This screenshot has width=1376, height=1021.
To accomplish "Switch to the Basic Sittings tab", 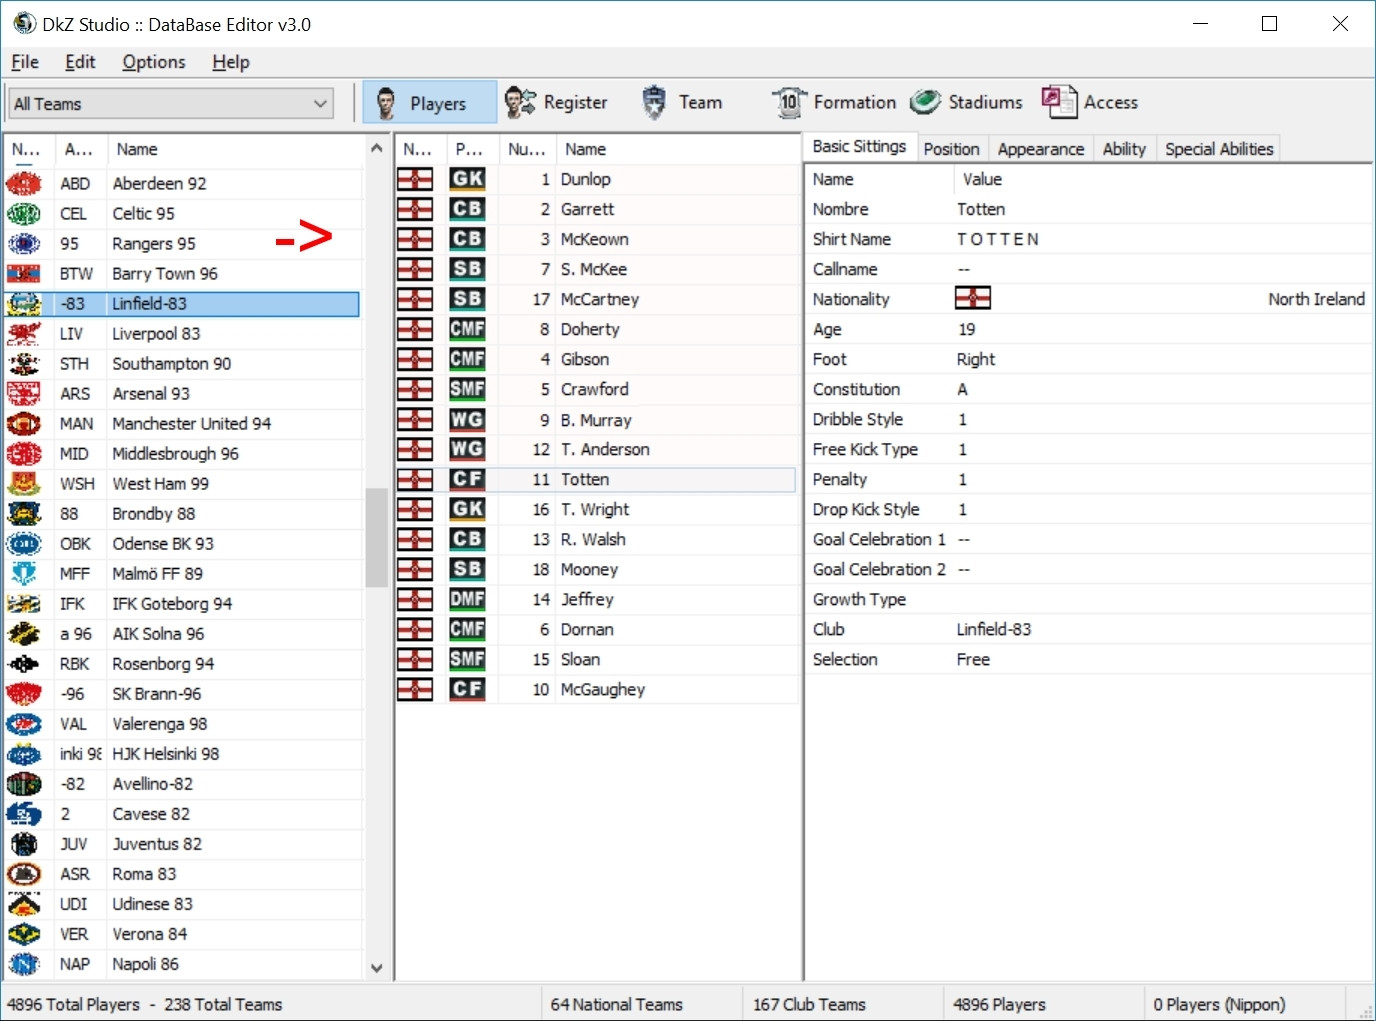I will pos(859,147).
